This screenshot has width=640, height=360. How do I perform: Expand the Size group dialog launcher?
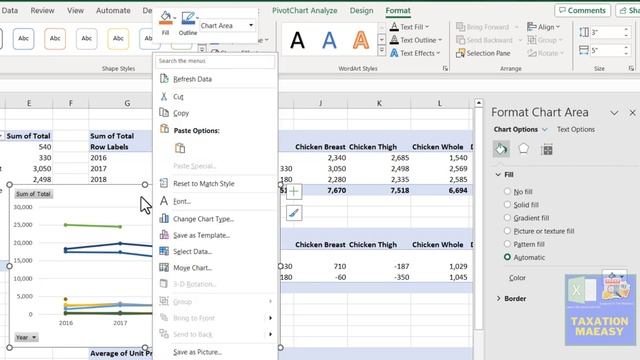[x=631, y=69]
